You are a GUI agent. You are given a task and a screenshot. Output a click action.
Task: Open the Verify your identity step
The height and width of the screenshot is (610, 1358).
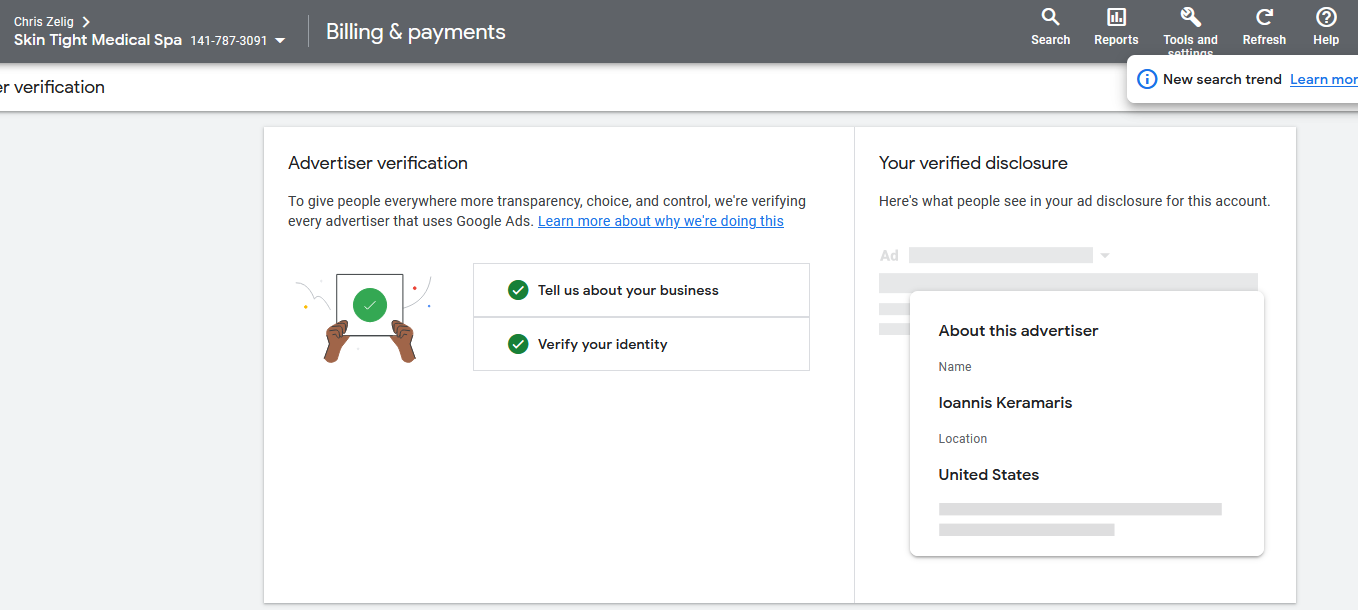click(641, 344)
